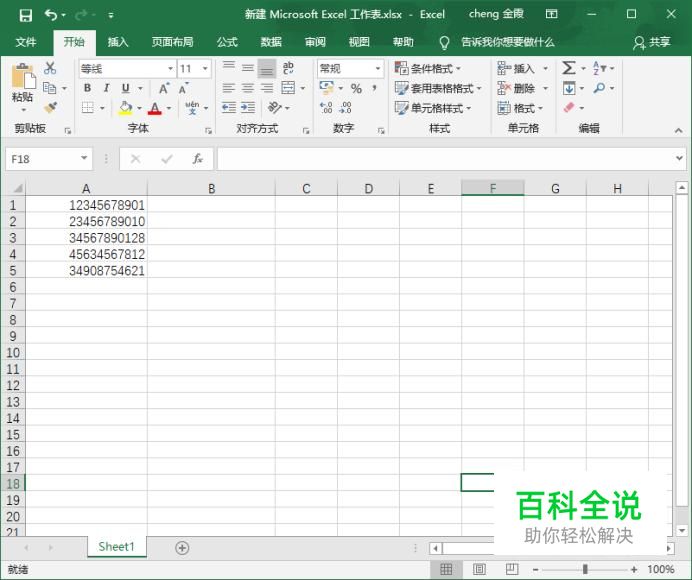This screenshot has height=580, width=692.
Task: Toggle align text left
Action: point(229,88)
